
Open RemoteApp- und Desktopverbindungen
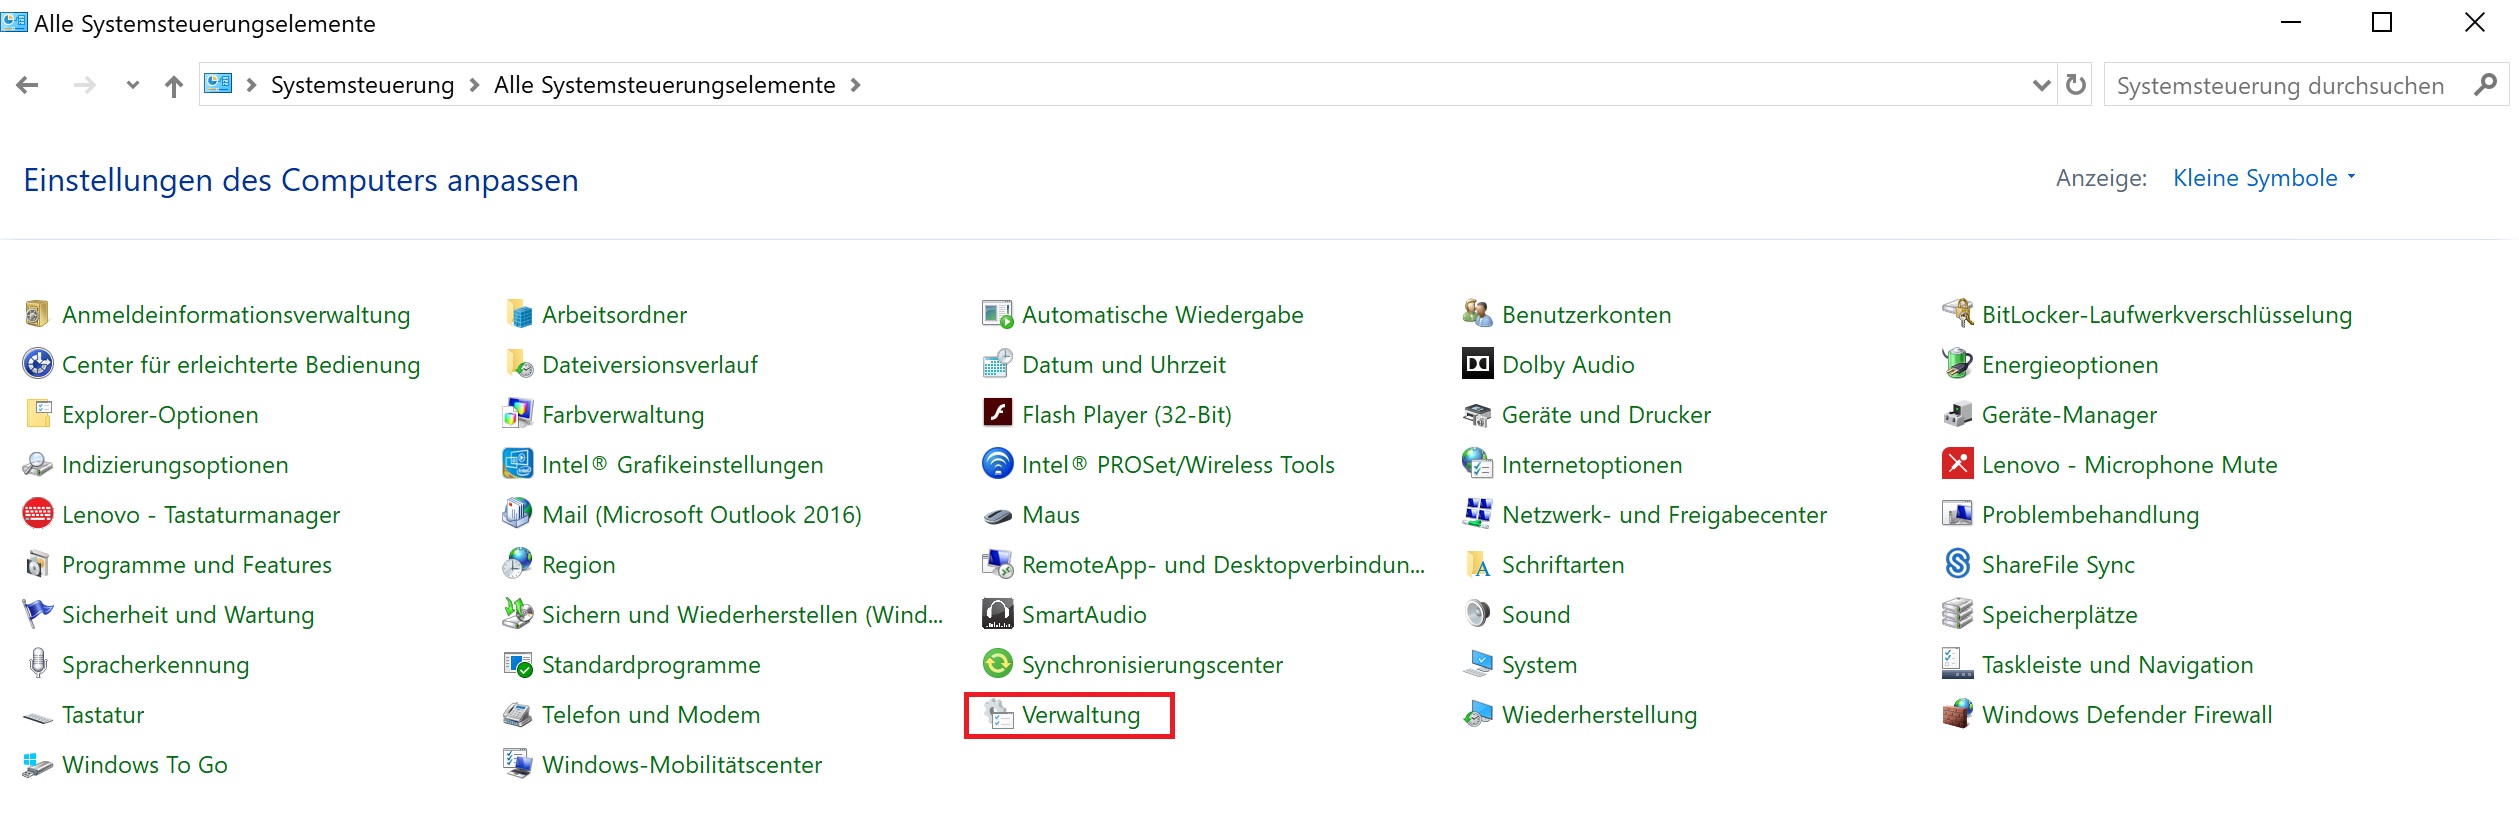(x=1223, y=565)
